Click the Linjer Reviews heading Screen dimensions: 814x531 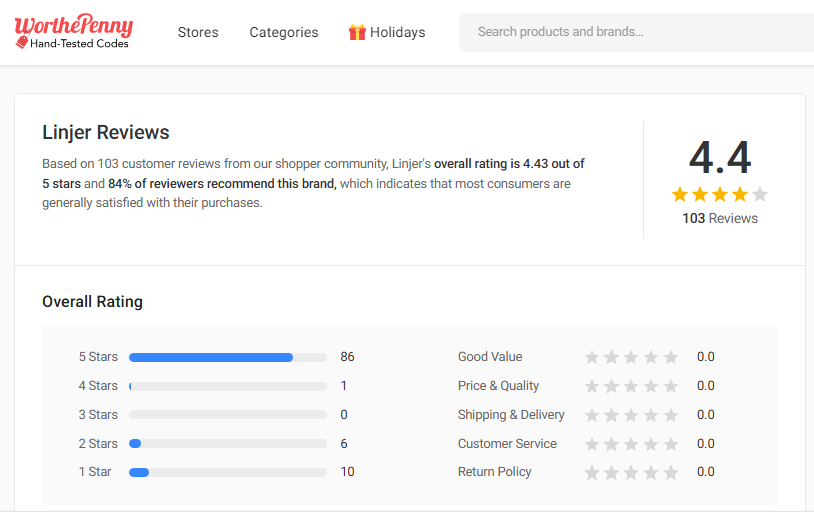click(106, 133)
